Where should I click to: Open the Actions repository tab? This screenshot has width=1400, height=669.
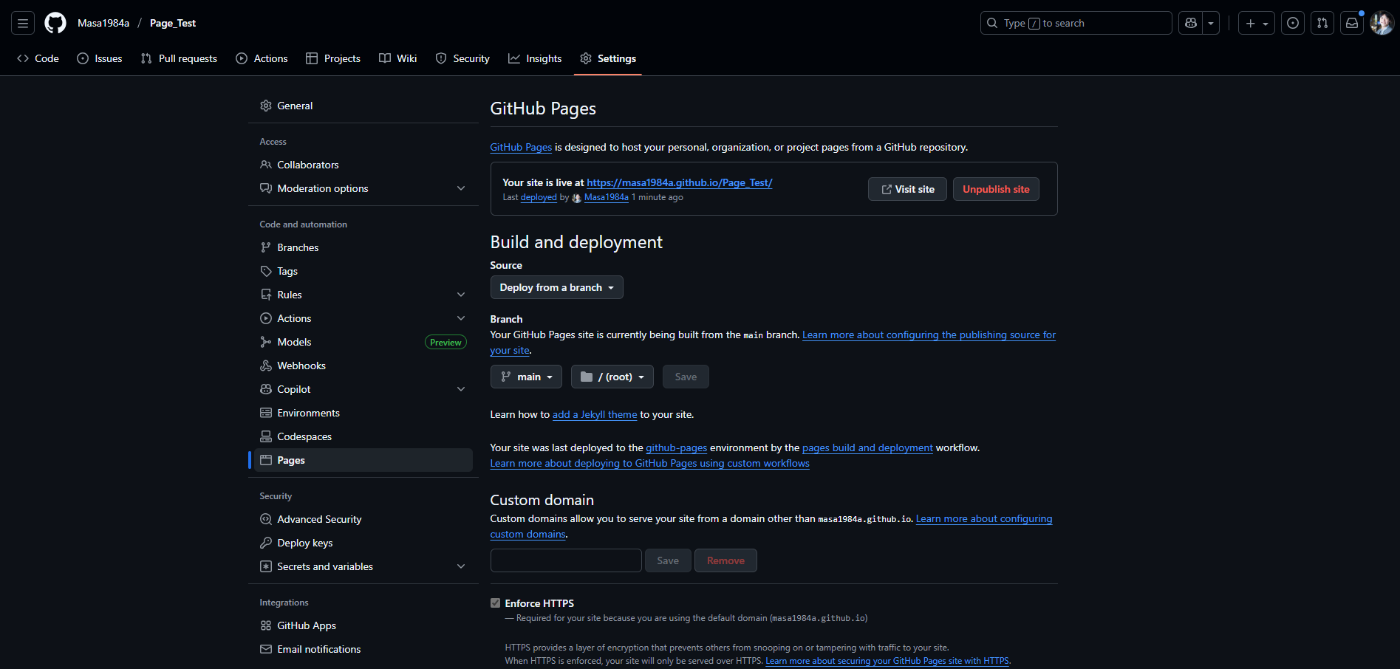pos(261,59)
